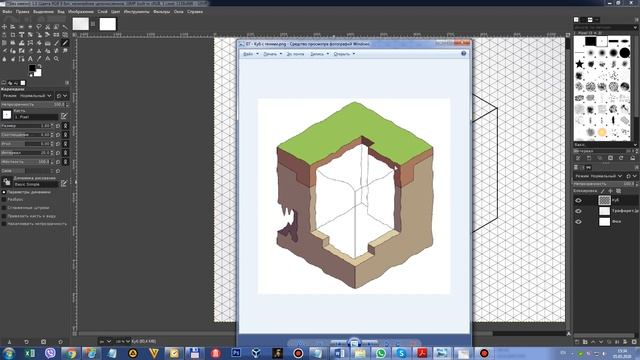Open Skype from the taskbar
This screenshot has width=640, height=360.
[401, 353]
